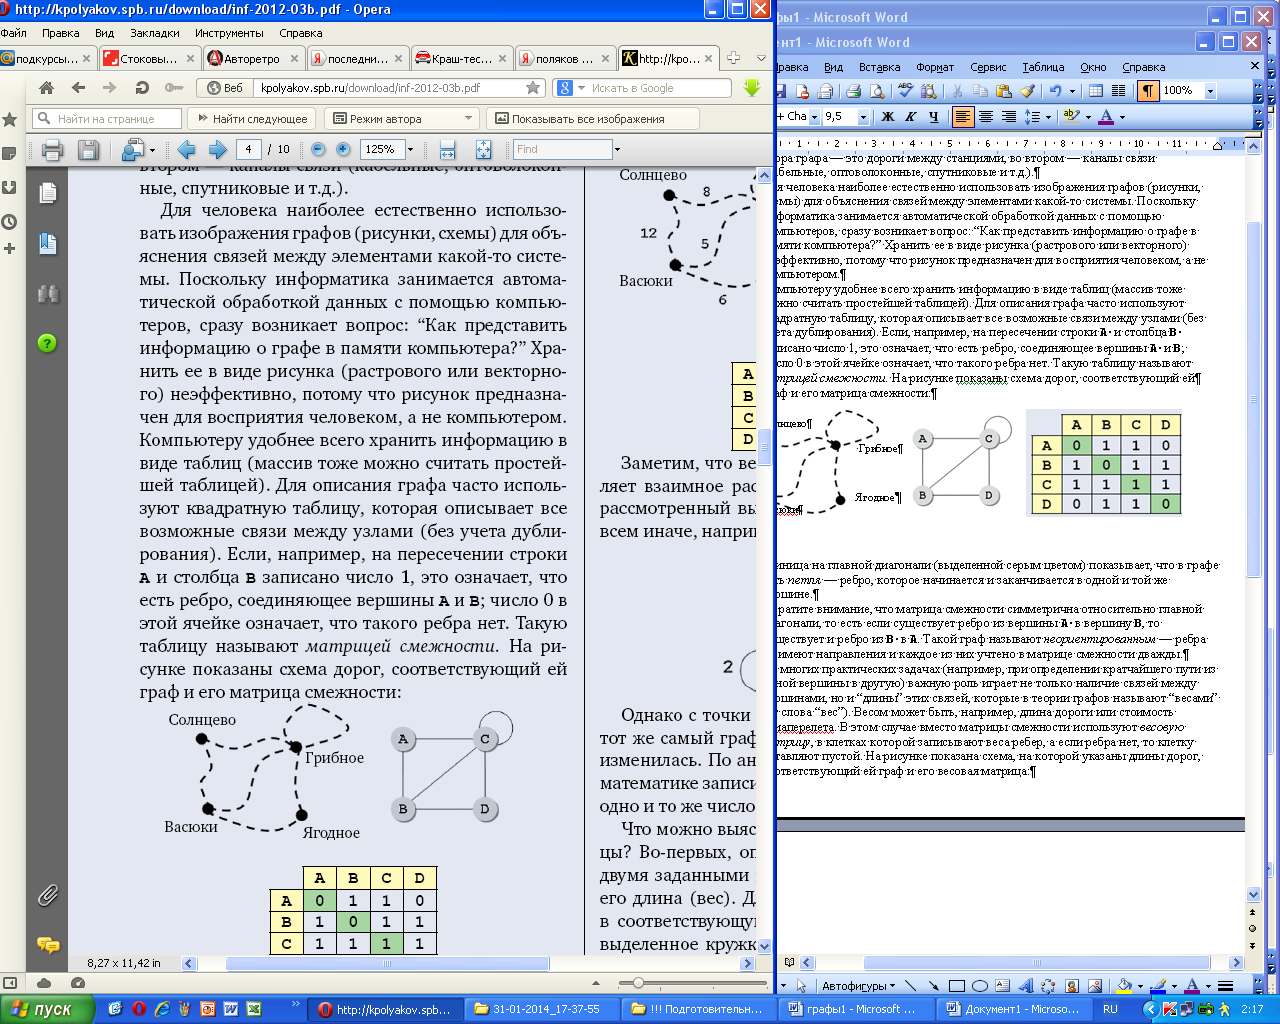
Task: Insert table icon in Word toolbar
Action: 1096,91
